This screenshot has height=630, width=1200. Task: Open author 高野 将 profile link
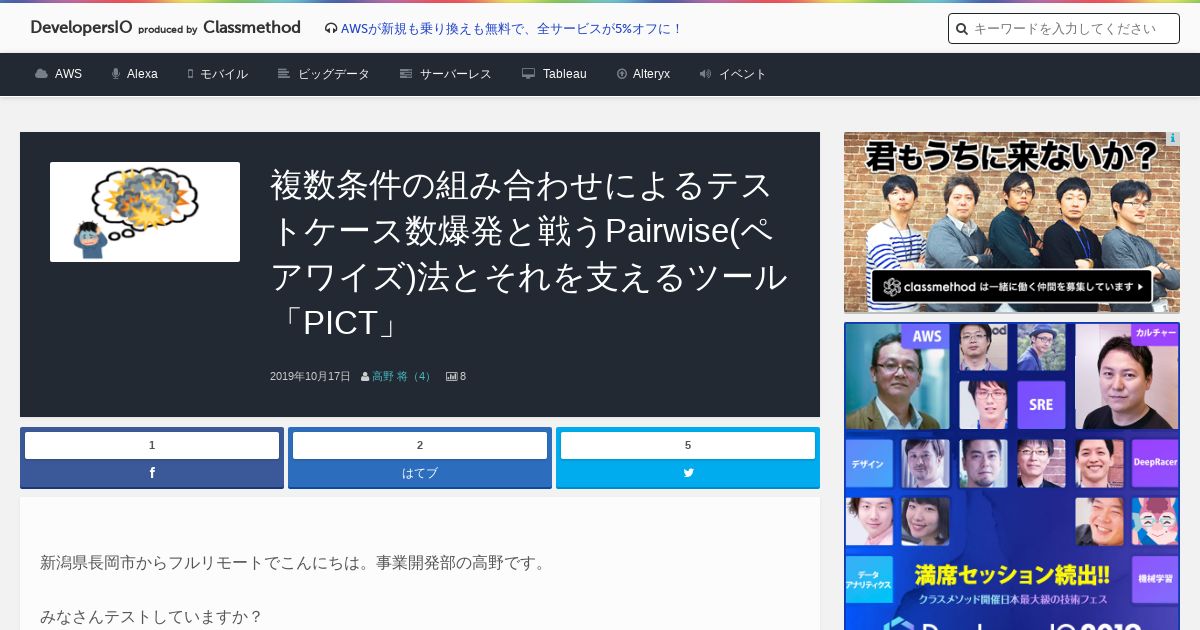click(x=402, y=377)
